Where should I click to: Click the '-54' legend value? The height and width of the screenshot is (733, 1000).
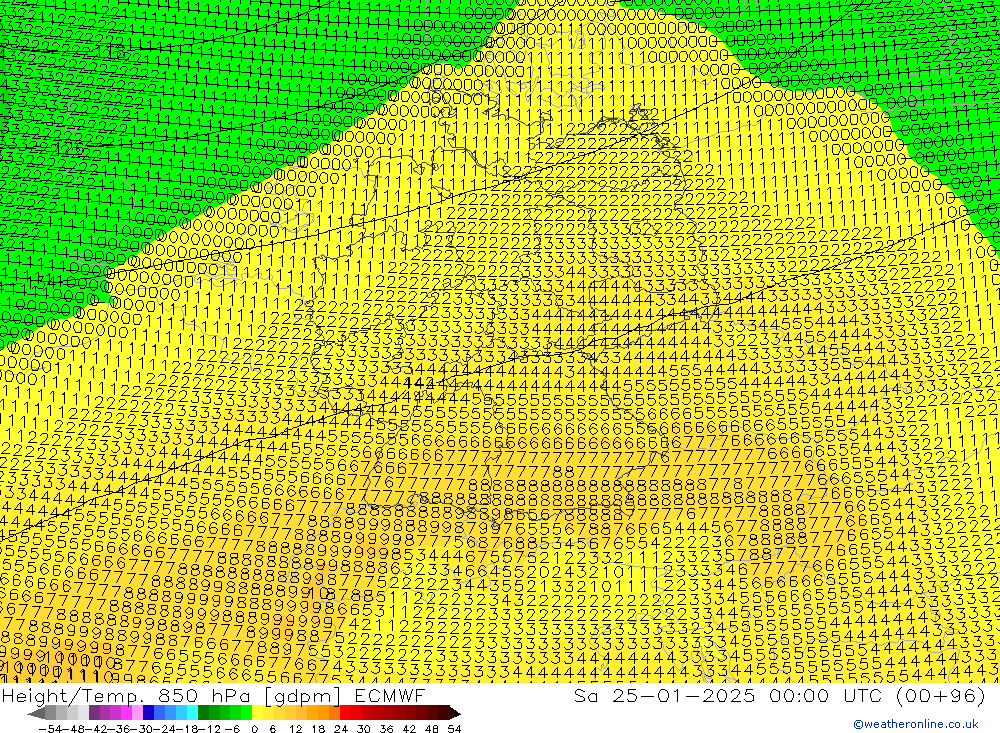click(50, 729)
